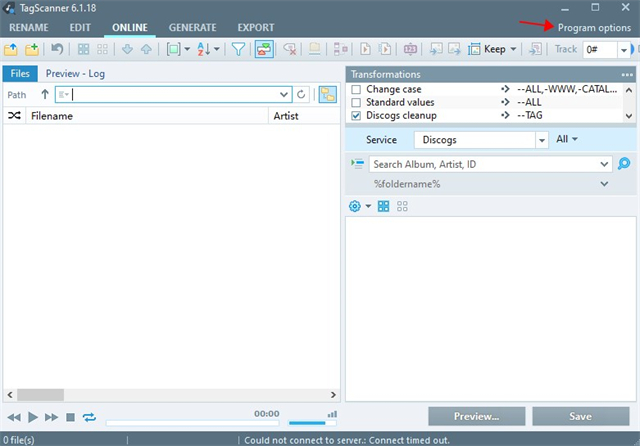Click the open folder icon in toolbar
This screenshot has width=640, height=446.
[x=11, y=48]
